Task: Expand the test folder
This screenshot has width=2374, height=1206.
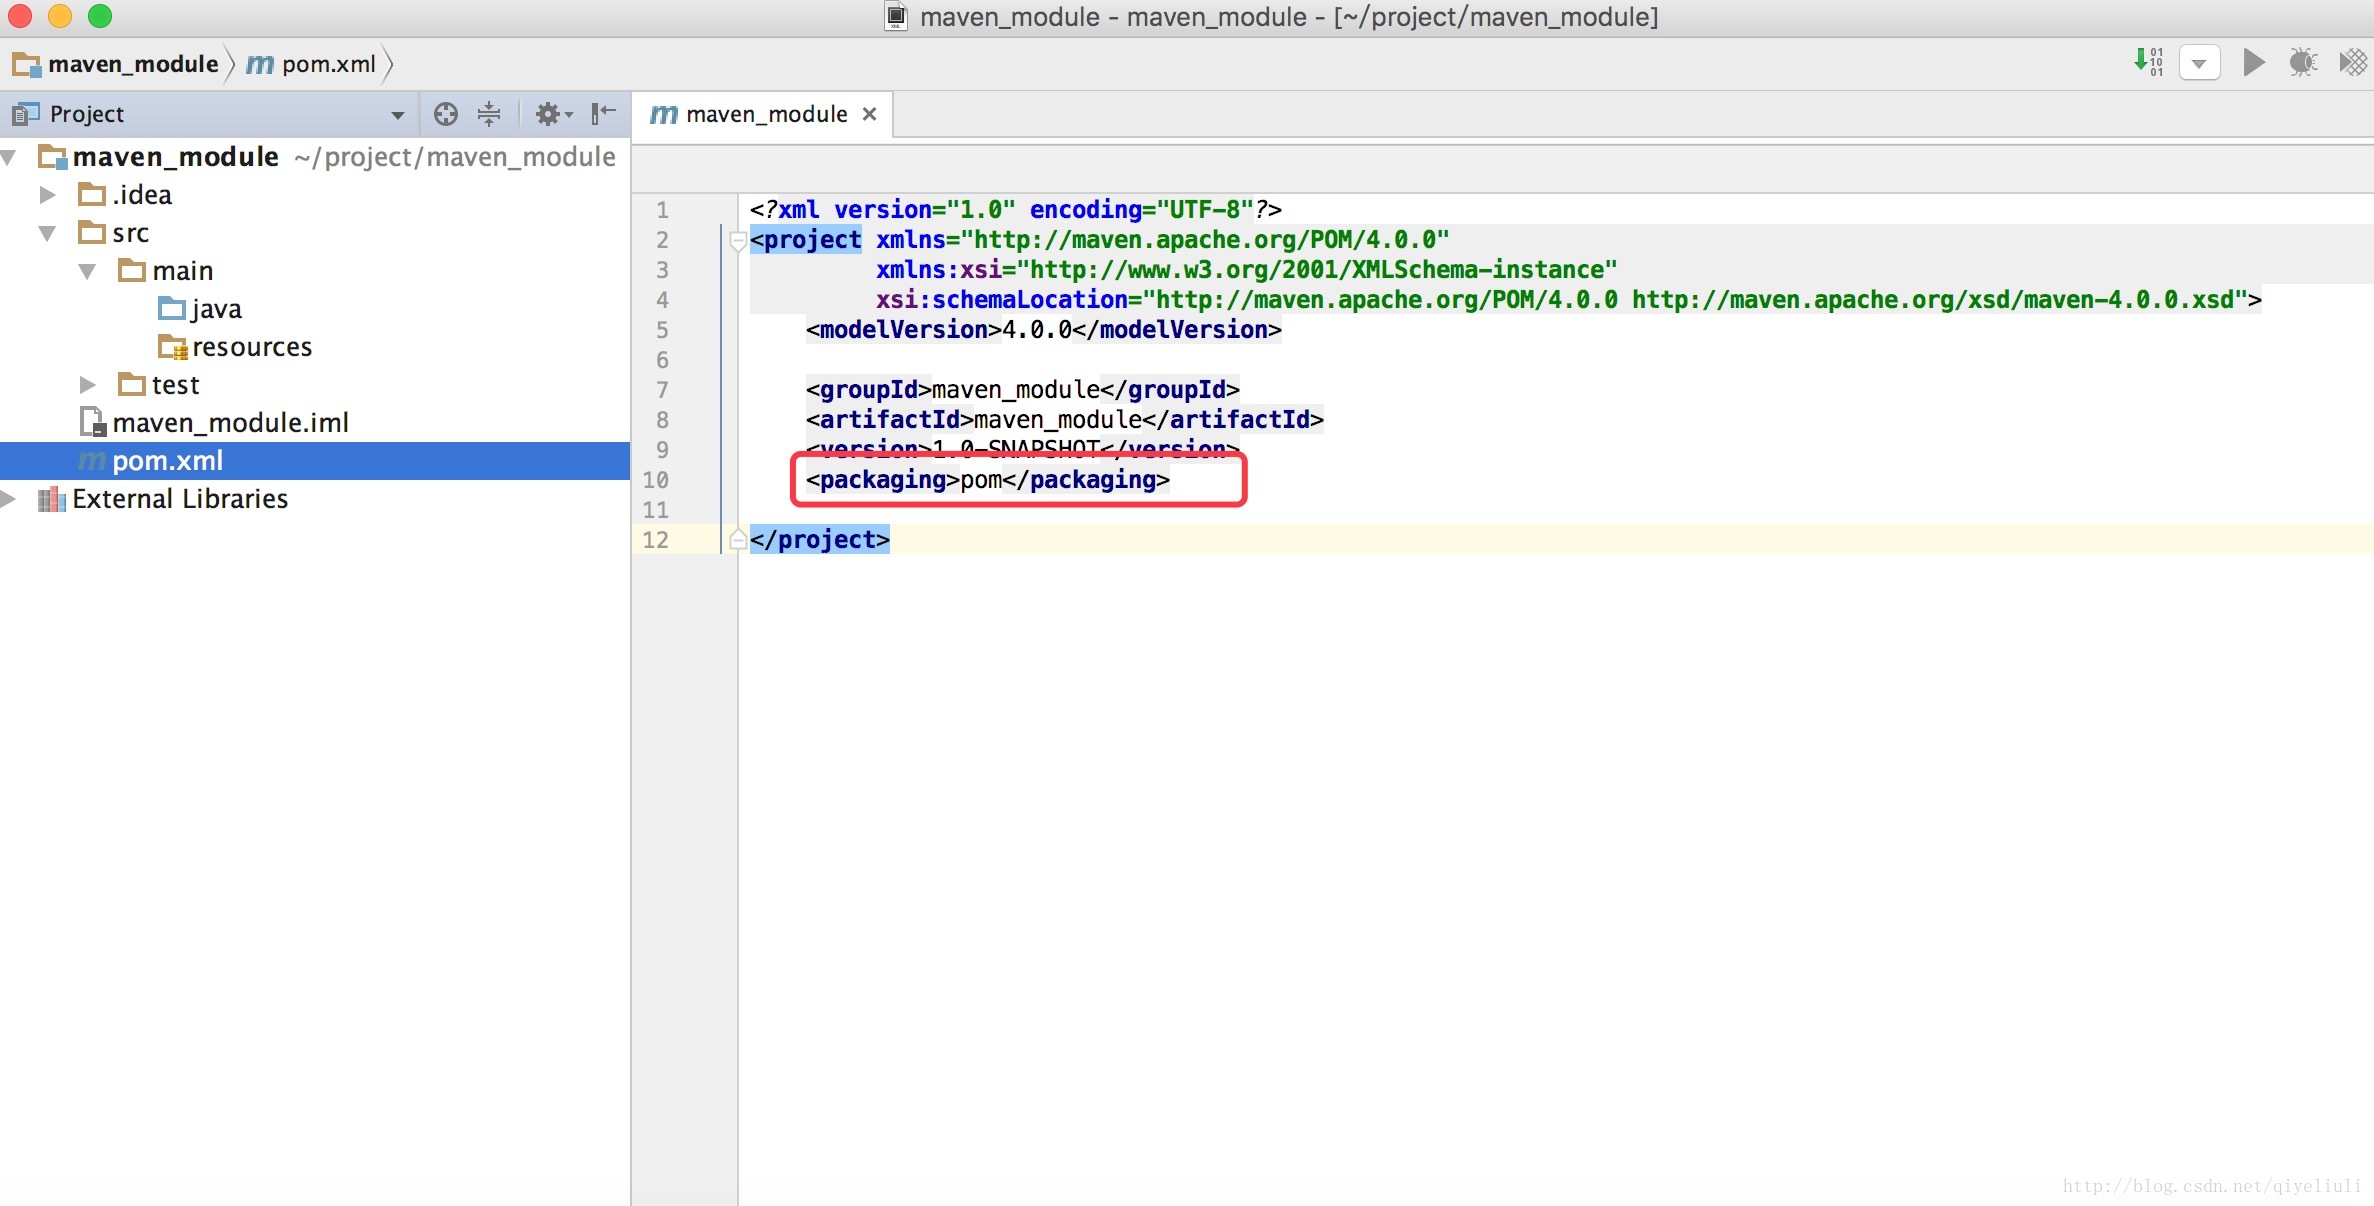Action: coord(87,385)
